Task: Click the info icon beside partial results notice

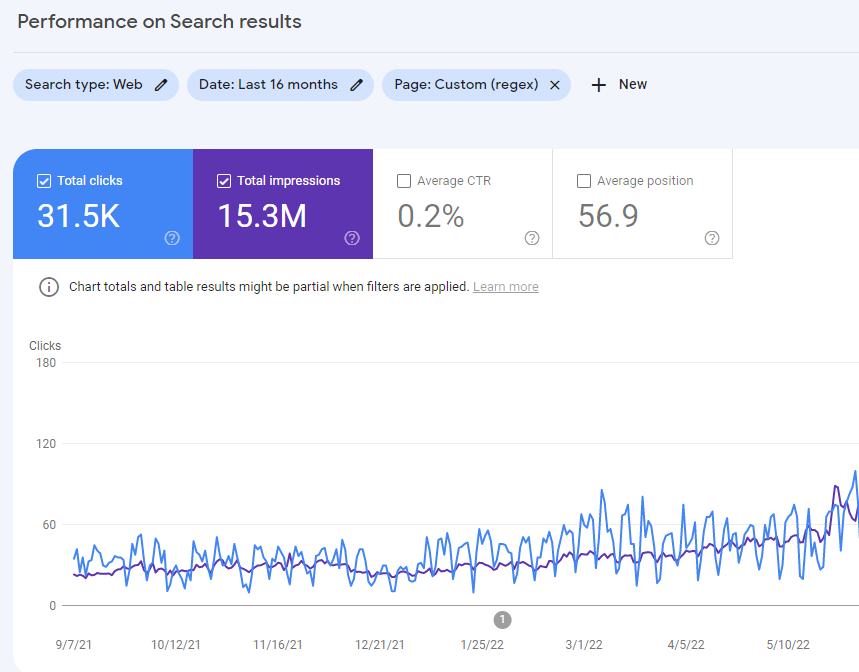Action: click(48, 287)
